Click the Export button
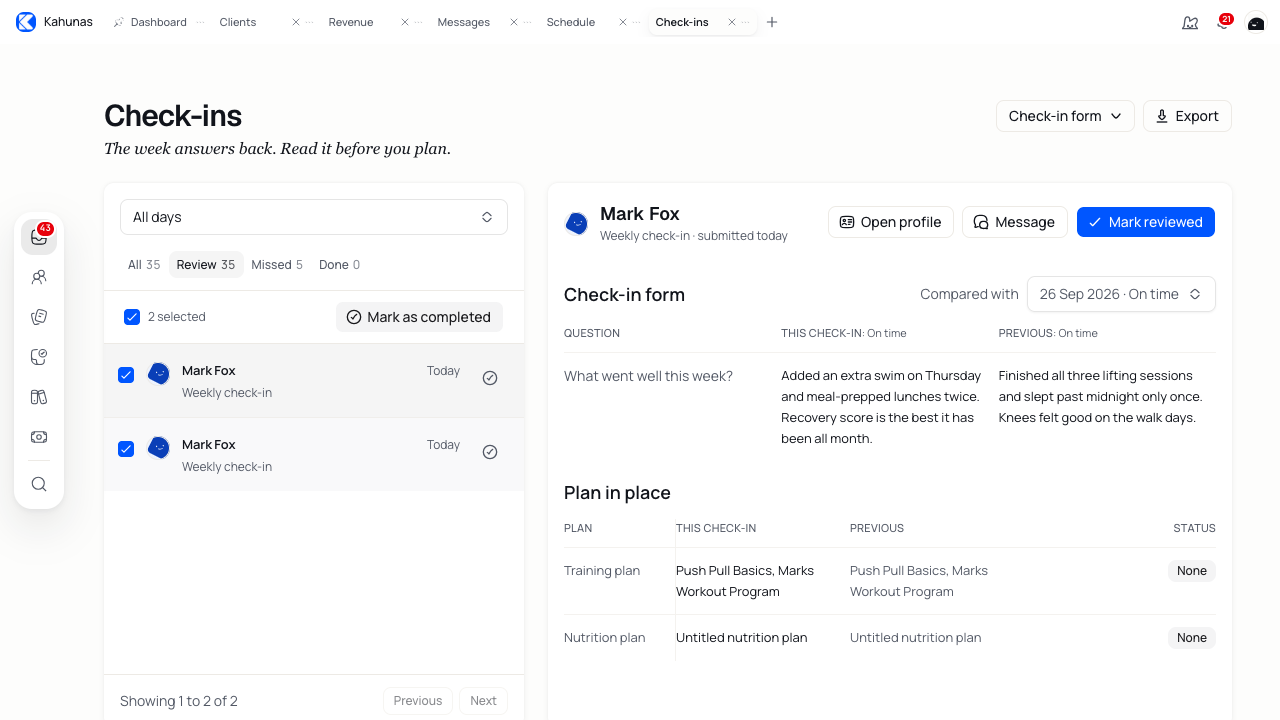Image resolution: width=1280 pixels, height=720 pixels. point(1187,116)
